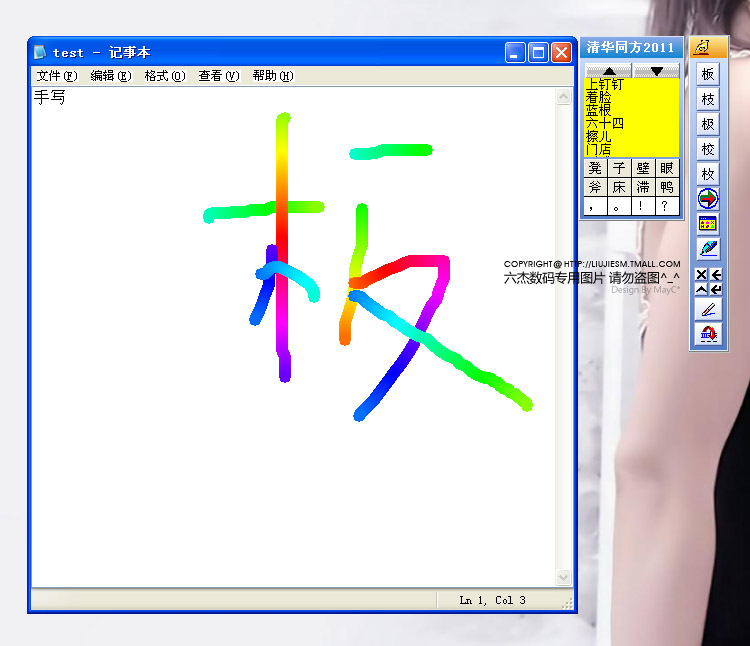Screen dimensions: 750x646
Task: Choose phrase 擦儿 in yellow list
Action: pos(598,136)
